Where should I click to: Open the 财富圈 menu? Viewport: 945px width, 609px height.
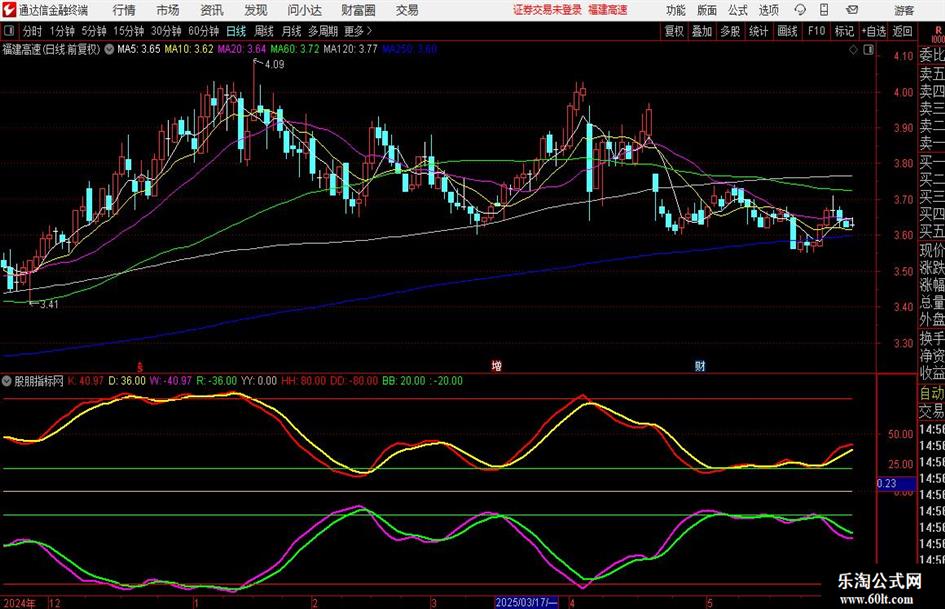coord(358,10)
